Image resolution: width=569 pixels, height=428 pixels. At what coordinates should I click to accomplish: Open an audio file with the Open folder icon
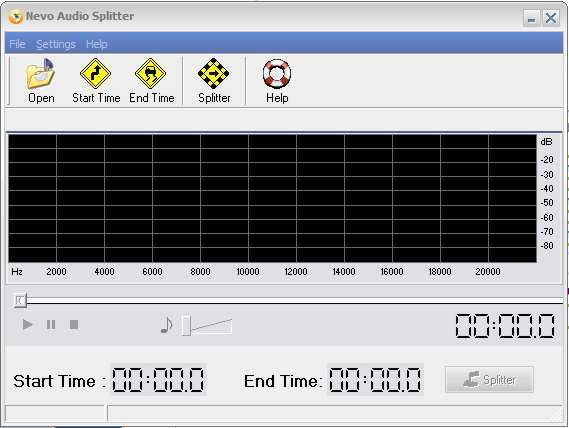41,74
